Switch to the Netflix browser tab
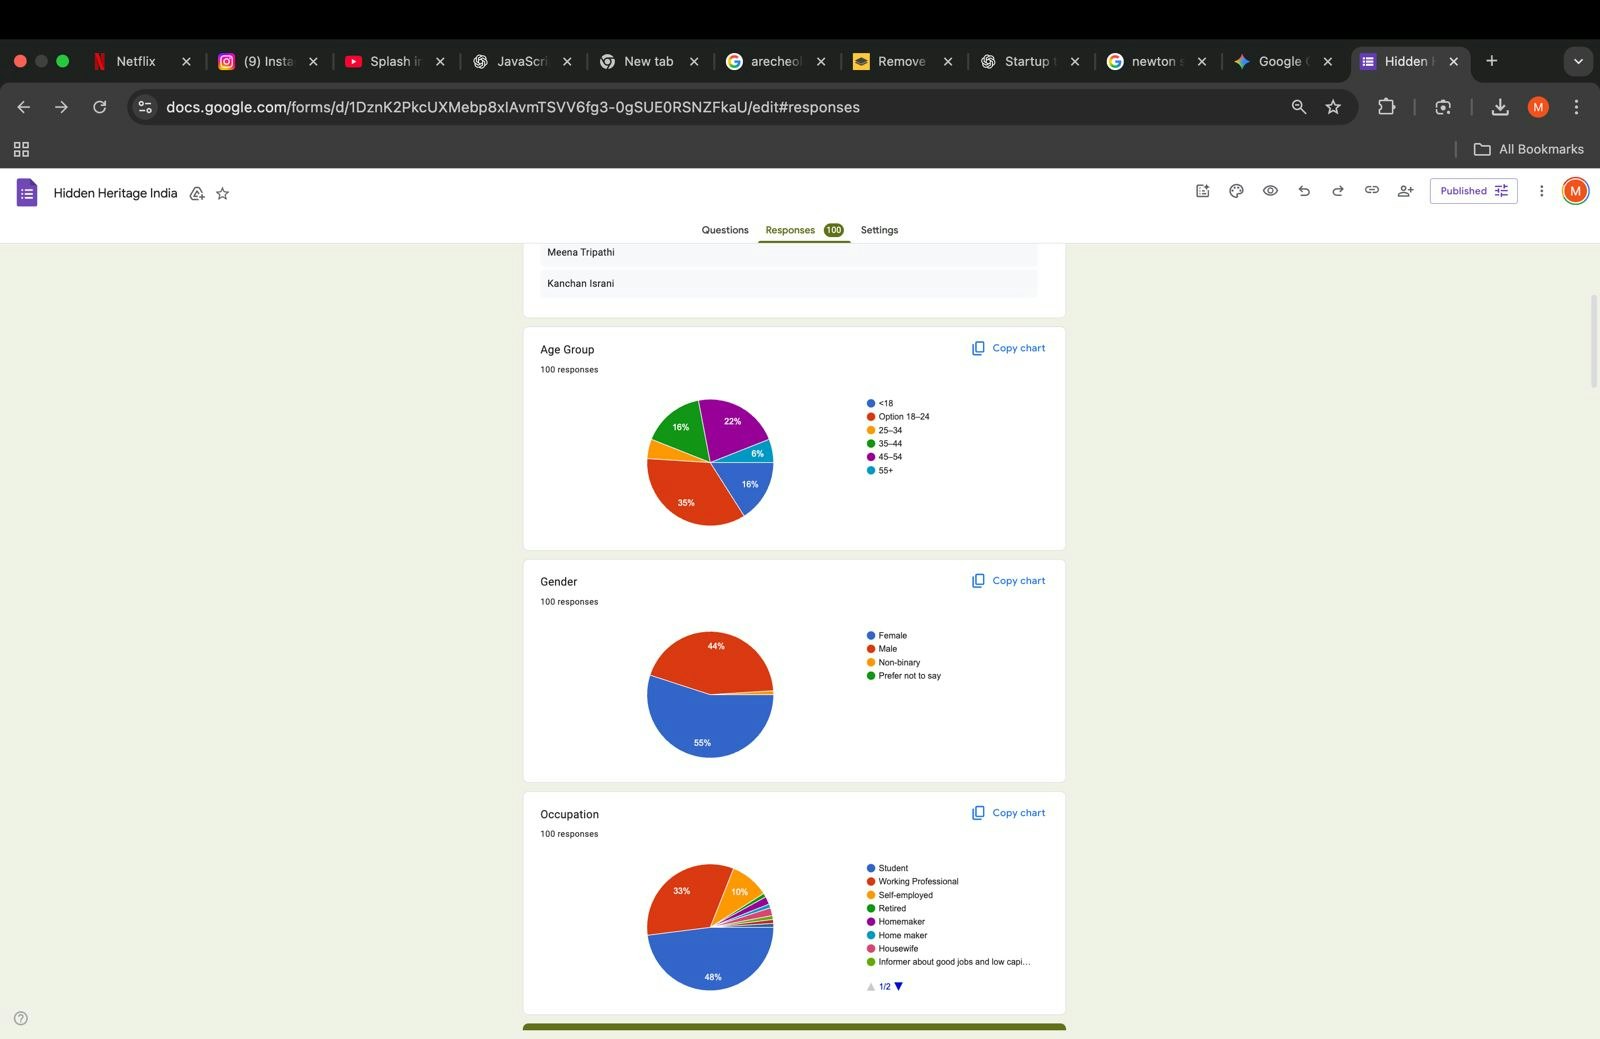1600x1039 pixels. pyautogui.click(x=135, y=61)
